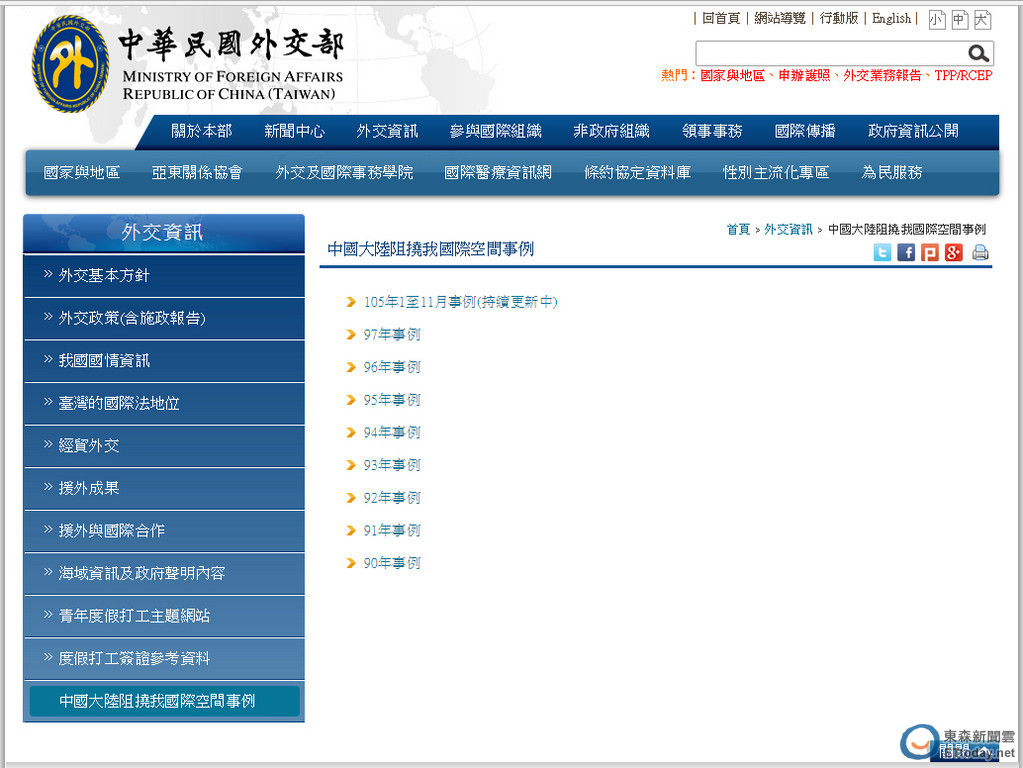Expand the 外交基本方針 sidebar item
Screen dimensions: 1023x768
click(x=104, y=275)
